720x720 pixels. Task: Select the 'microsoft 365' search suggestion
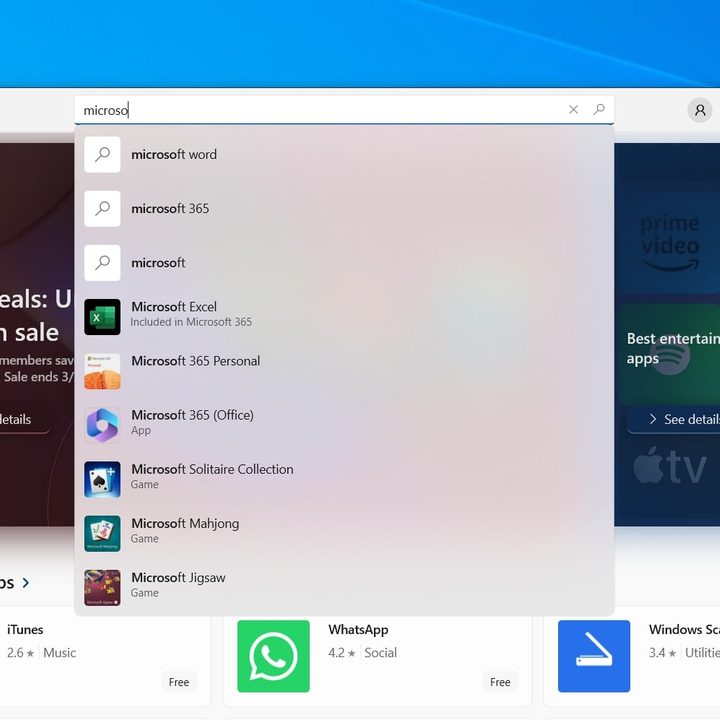click(x=344, y=208)
